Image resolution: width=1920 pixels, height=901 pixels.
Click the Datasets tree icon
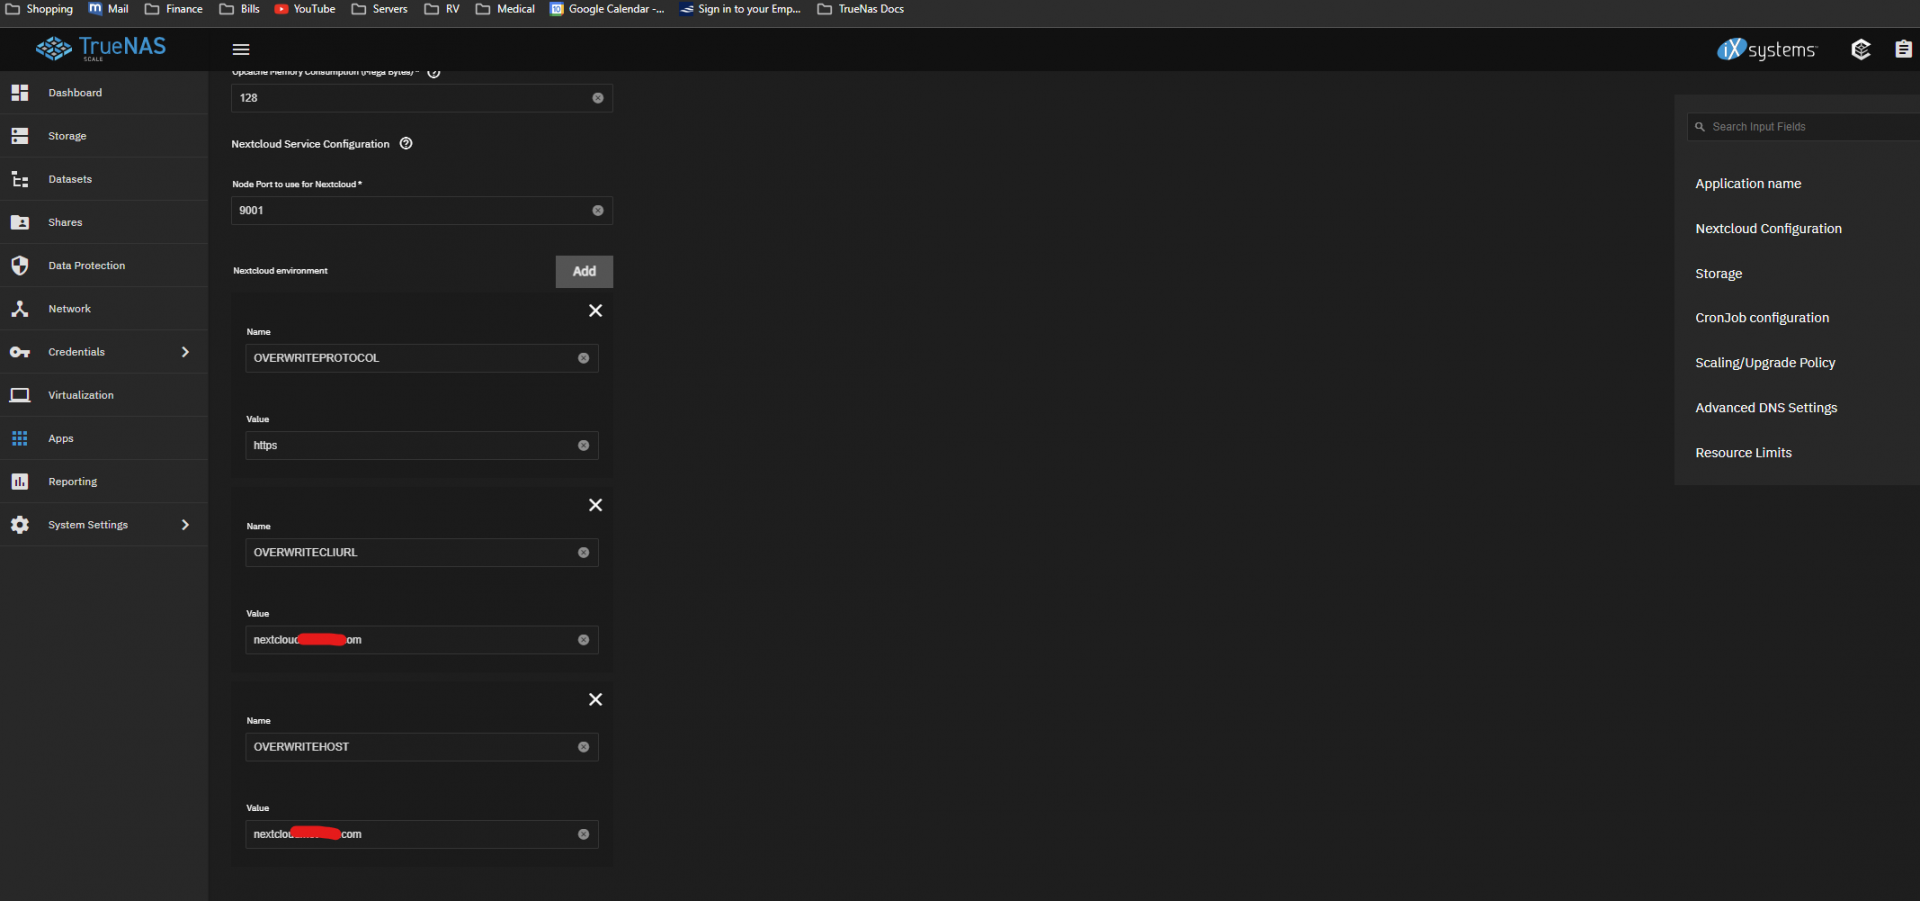click(x=20, y=179)
